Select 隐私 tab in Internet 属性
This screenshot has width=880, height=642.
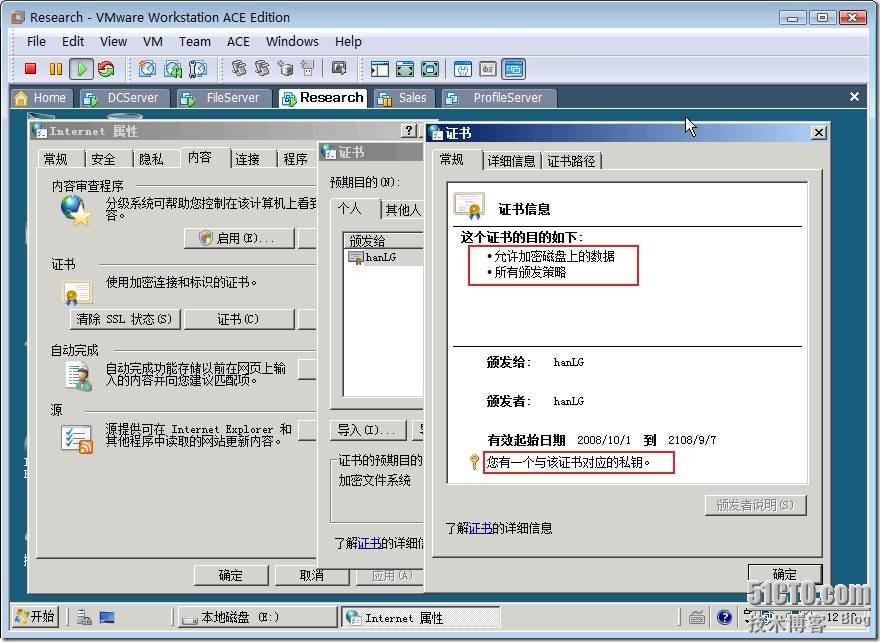(151, 159)
